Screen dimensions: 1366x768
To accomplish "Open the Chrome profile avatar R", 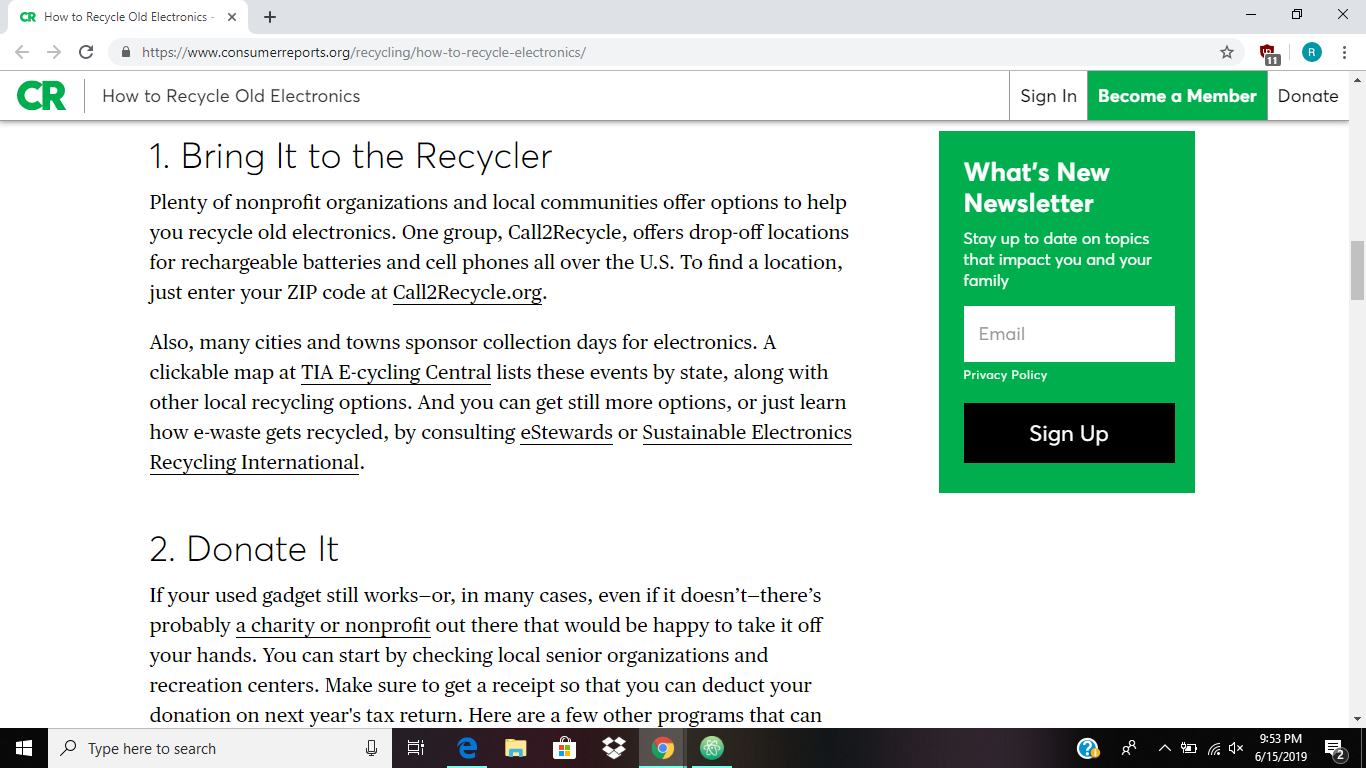I will [1311, 52].
